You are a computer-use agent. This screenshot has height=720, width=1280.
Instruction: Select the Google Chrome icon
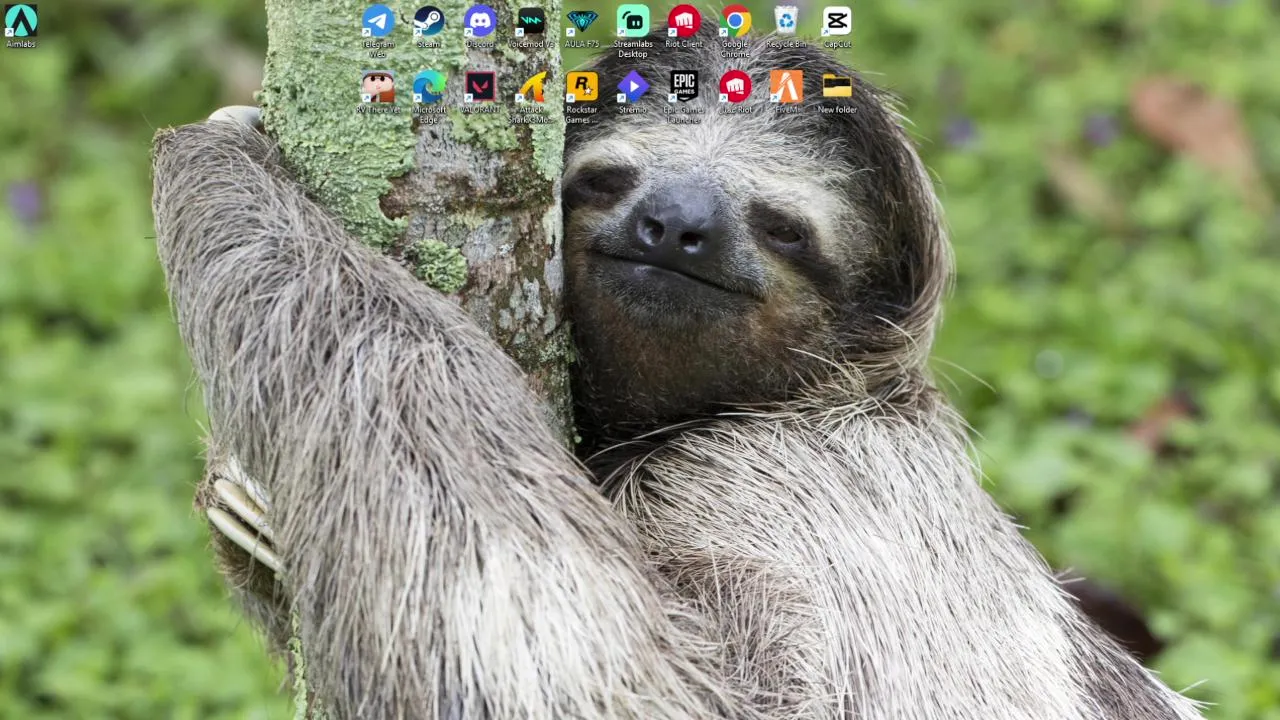pos(735,30)
